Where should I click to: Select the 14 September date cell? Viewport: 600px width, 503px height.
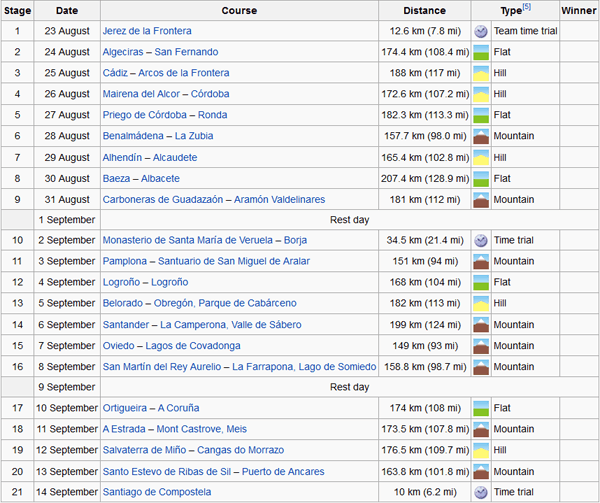pyautogui.click(x=67, y=492)
